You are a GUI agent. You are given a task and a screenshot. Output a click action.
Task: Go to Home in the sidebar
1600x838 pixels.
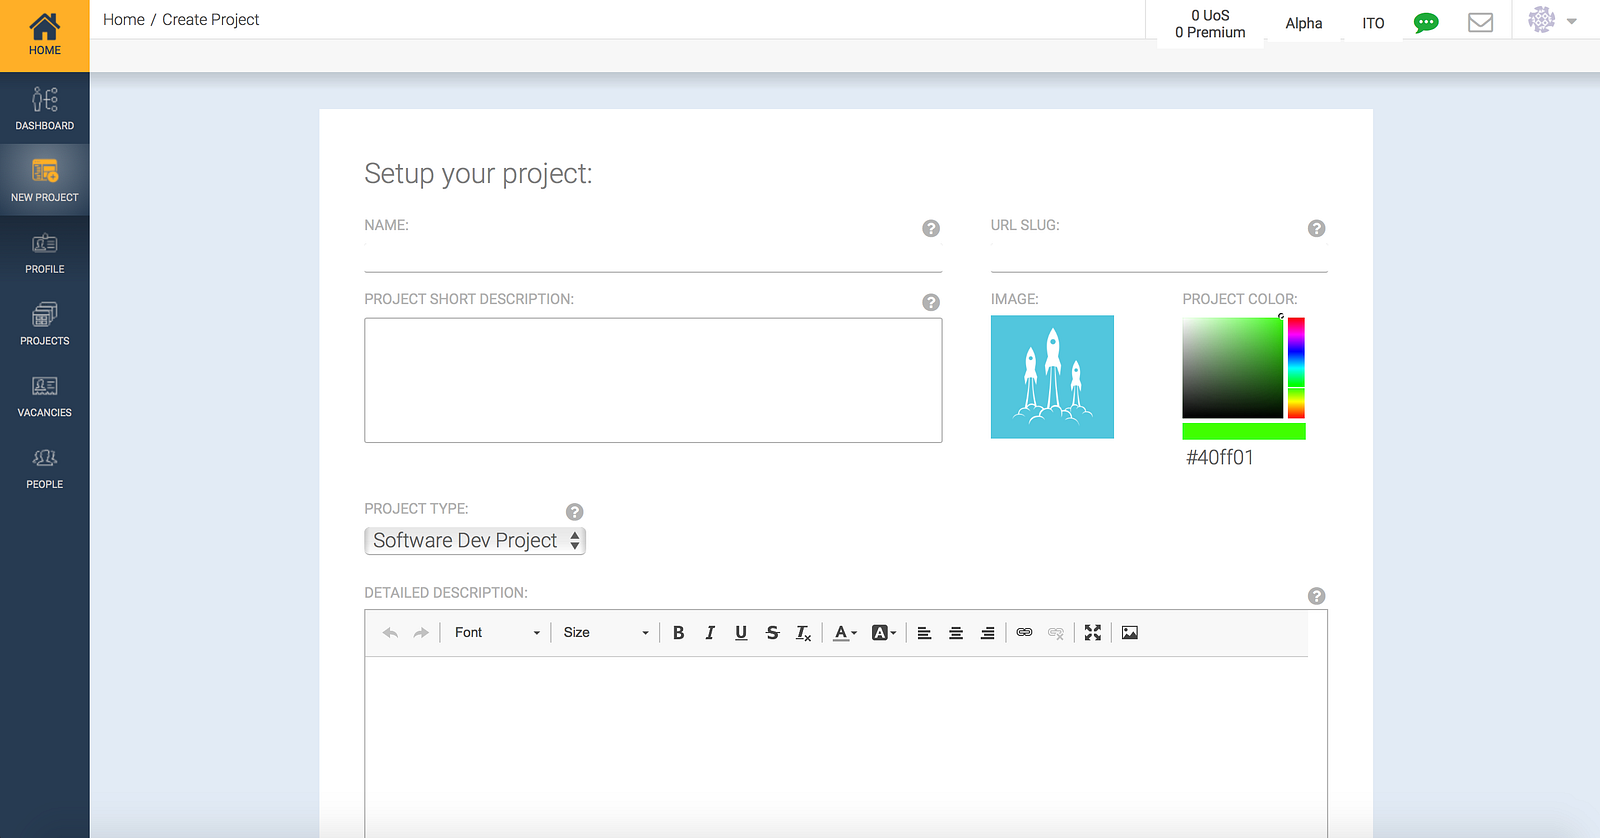point(44,36)
